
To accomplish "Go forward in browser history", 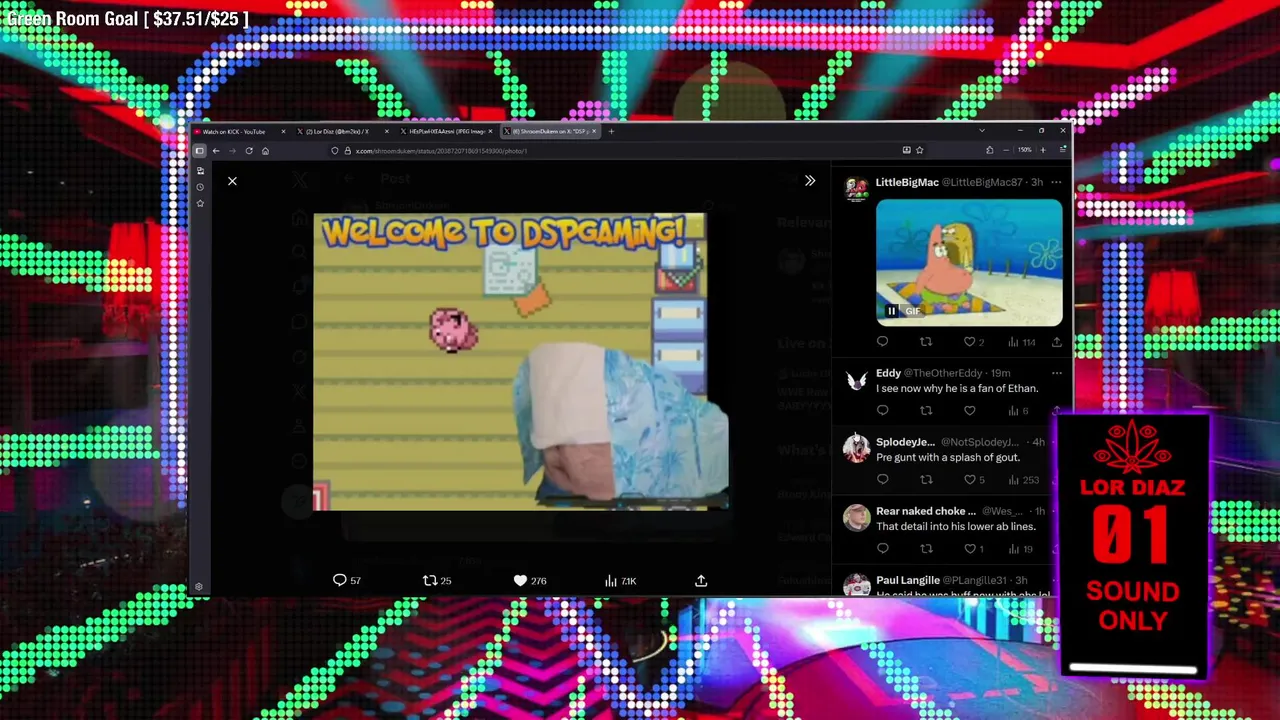I will pos(232,150).
